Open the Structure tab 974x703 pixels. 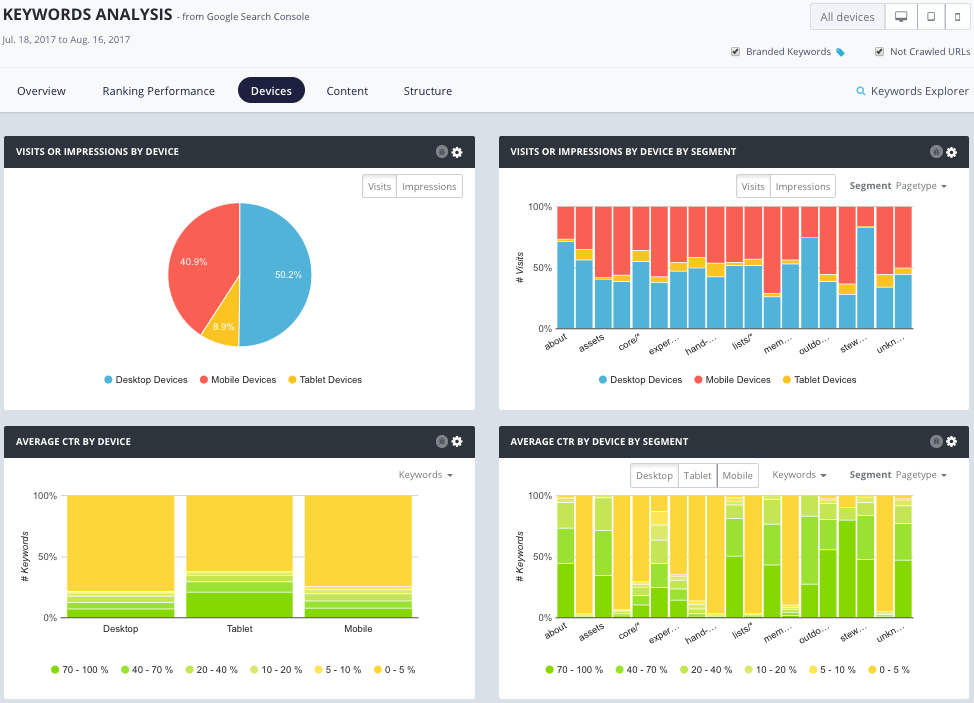click(x=427, y=91)
